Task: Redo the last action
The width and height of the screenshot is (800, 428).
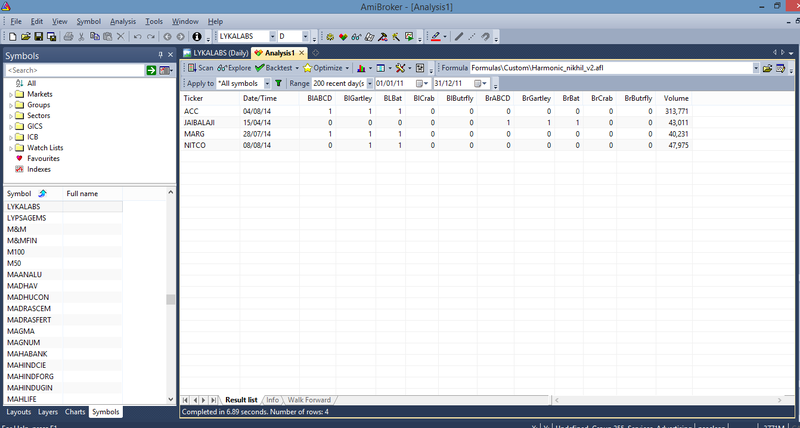Action: pyautogui.click(x=151, y=36)
